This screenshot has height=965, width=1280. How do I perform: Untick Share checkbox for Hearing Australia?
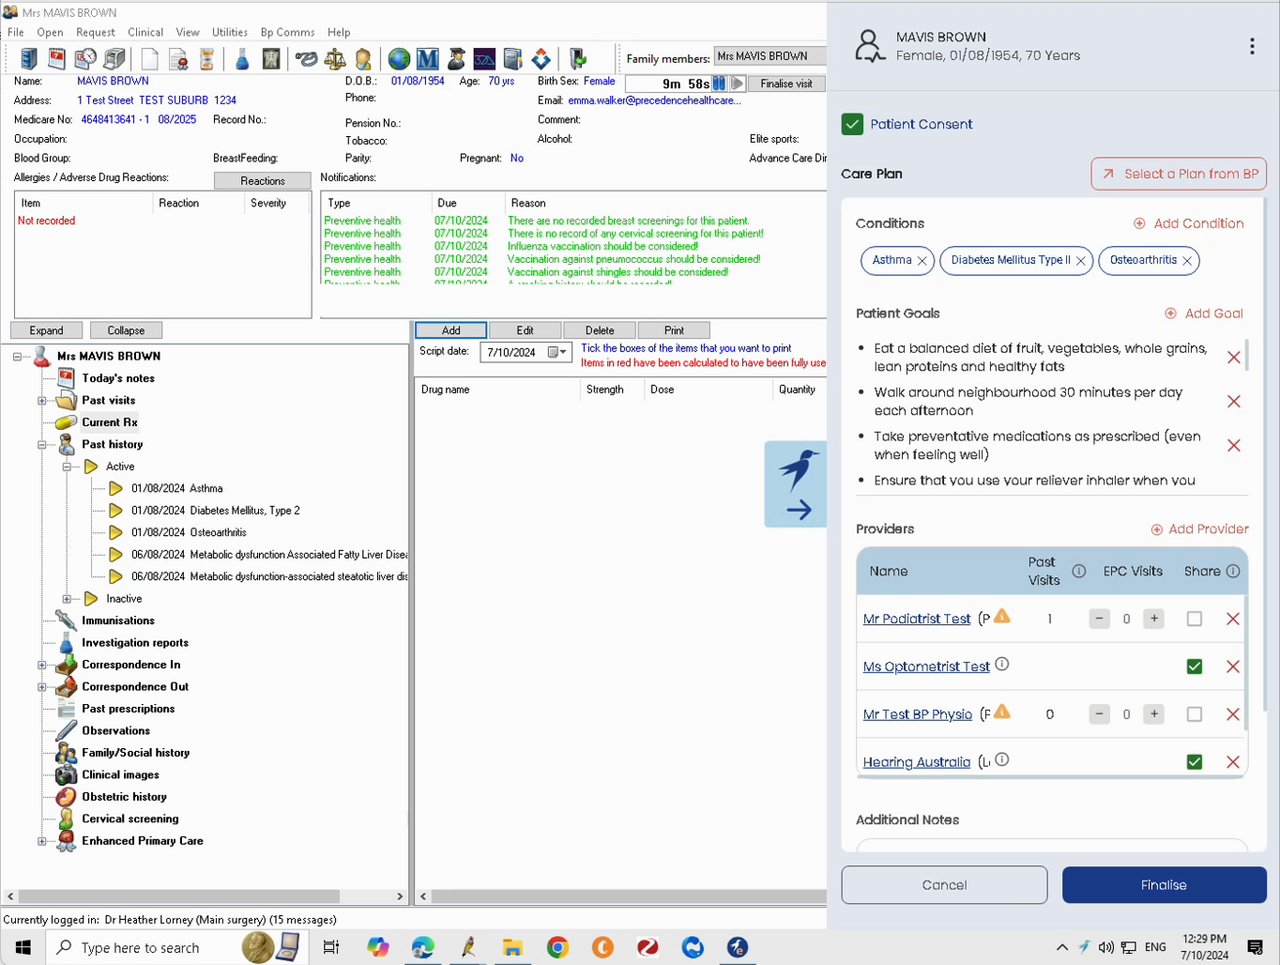(1194, 762)
